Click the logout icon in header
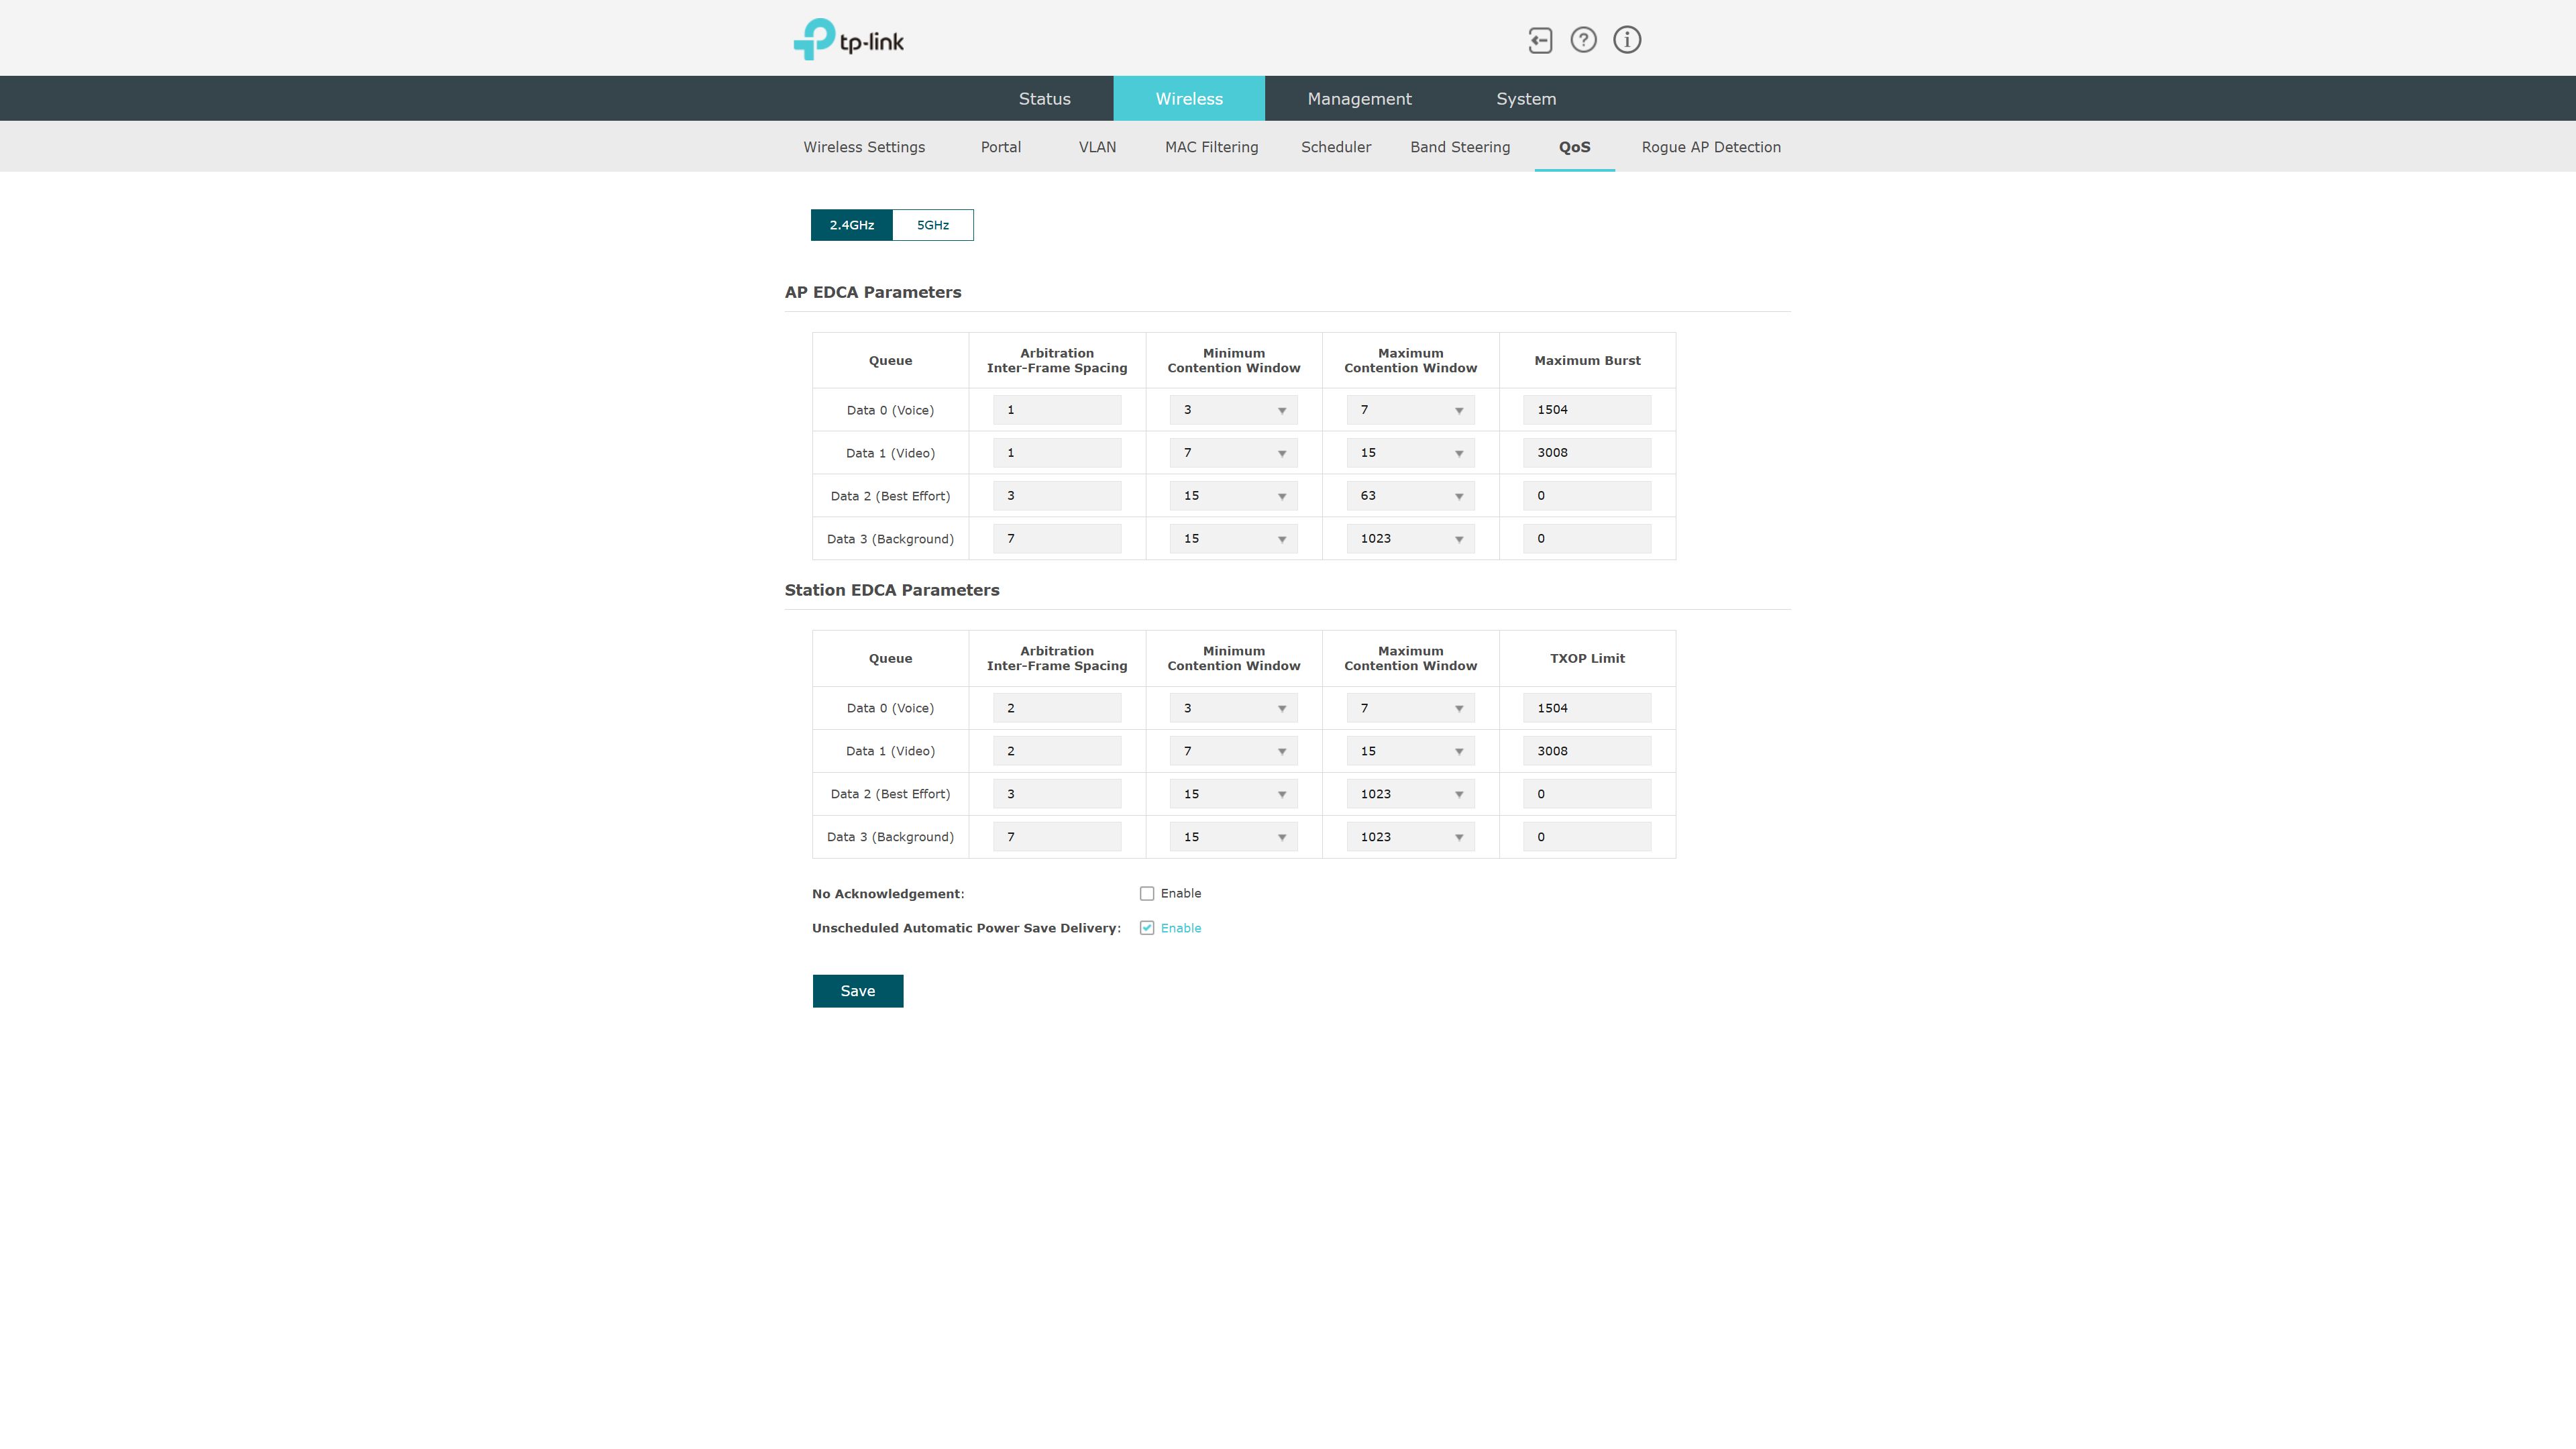 (1540, 40)
